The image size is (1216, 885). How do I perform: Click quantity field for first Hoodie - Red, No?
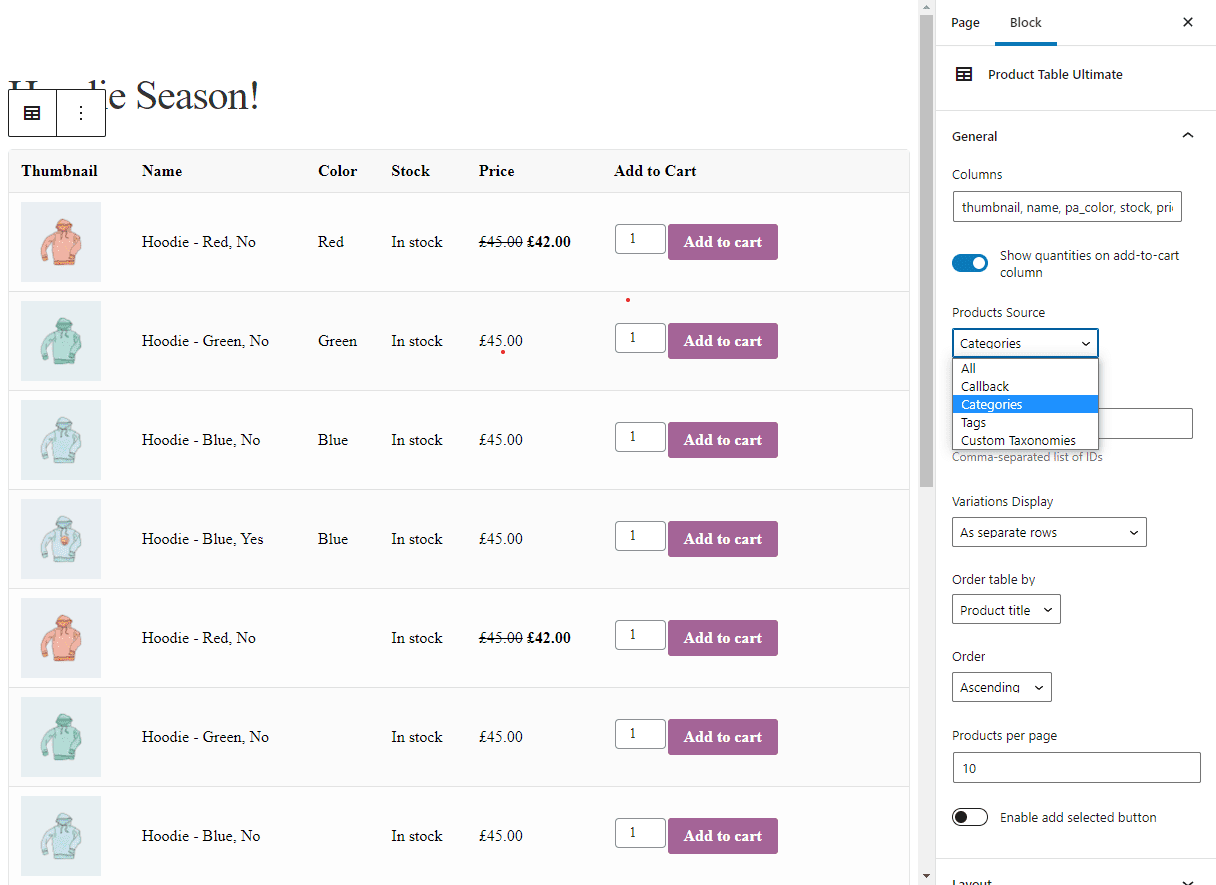[640, 239]
